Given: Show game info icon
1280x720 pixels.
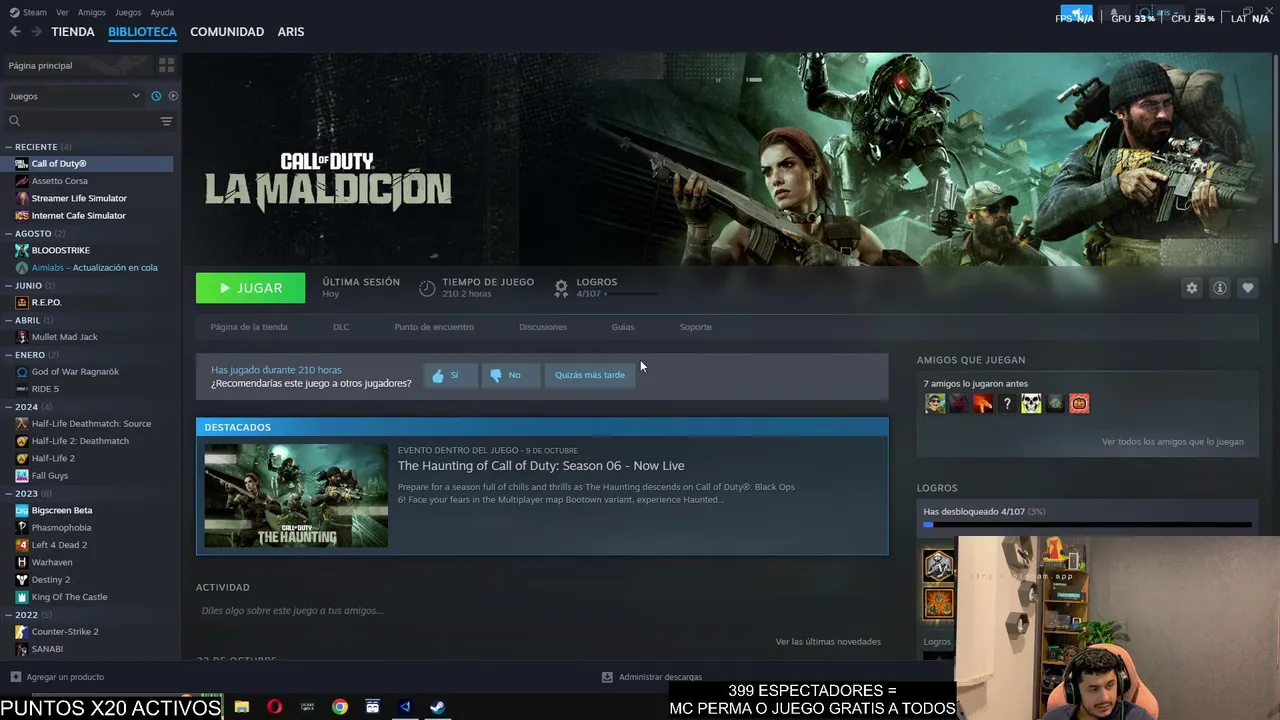Looking at the screenshot, I should coord(1219,288).
